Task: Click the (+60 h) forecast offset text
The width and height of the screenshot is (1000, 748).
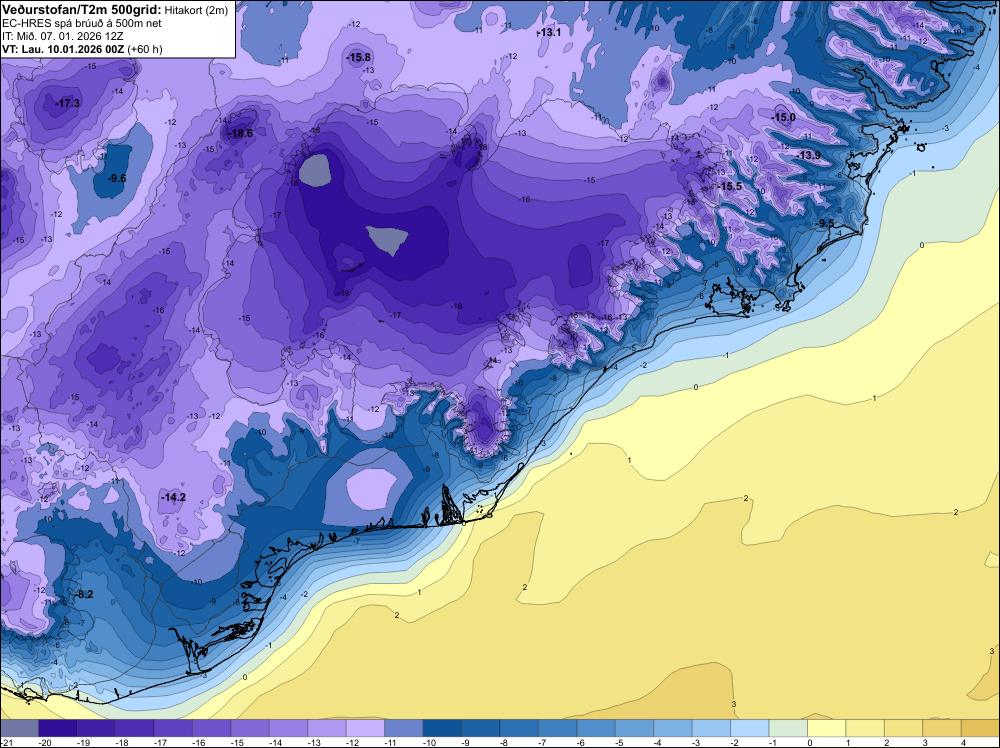Action: point(145,49)
